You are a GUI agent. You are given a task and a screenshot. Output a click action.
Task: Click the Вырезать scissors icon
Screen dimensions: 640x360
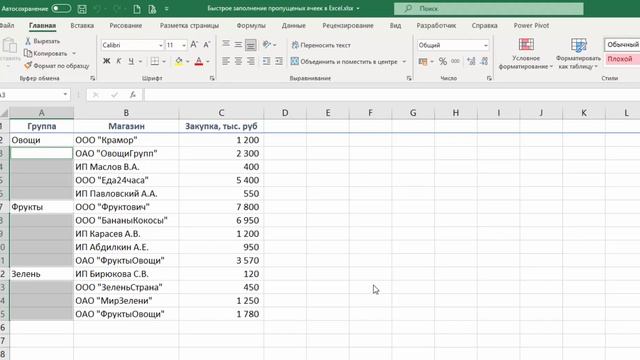point(28,41)
